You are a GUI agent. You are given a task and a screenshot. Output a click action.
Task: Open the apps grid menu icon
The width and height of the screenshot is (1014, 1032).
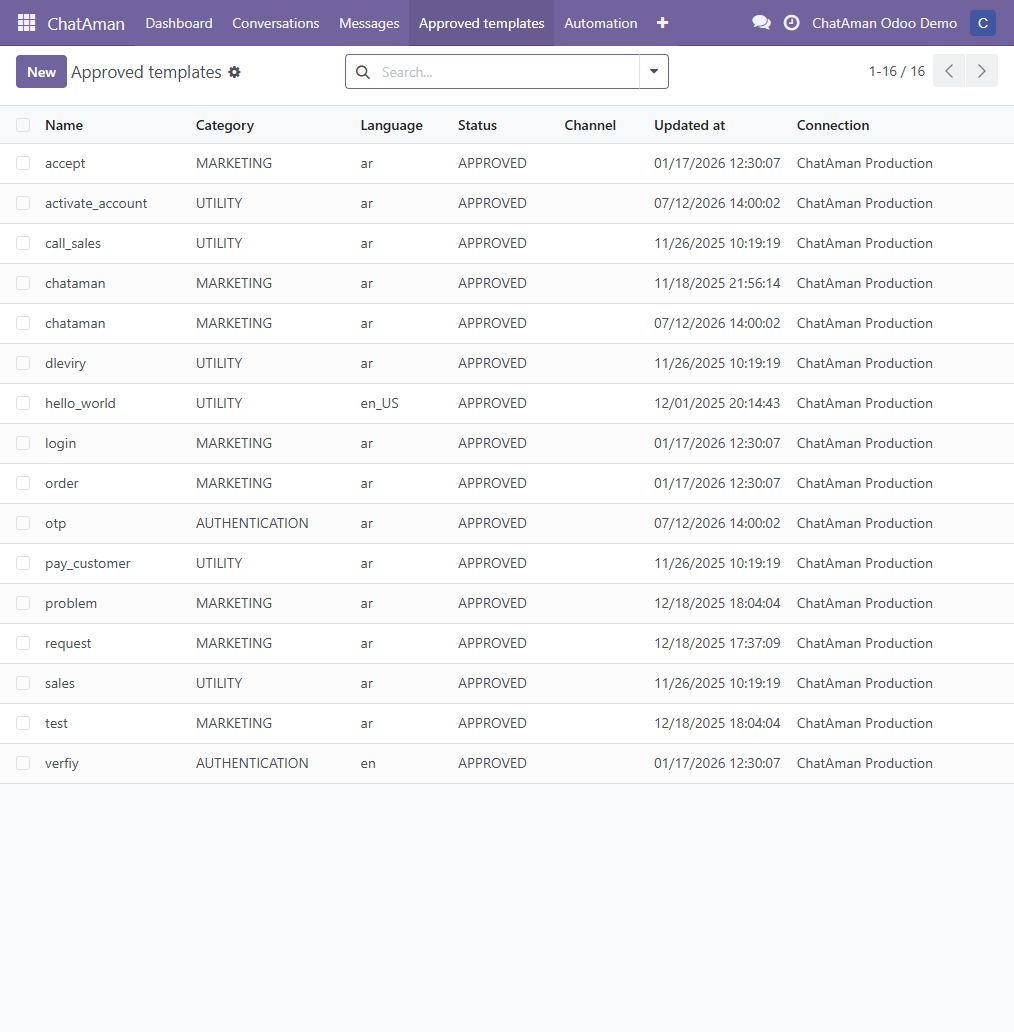pos(26,23)
